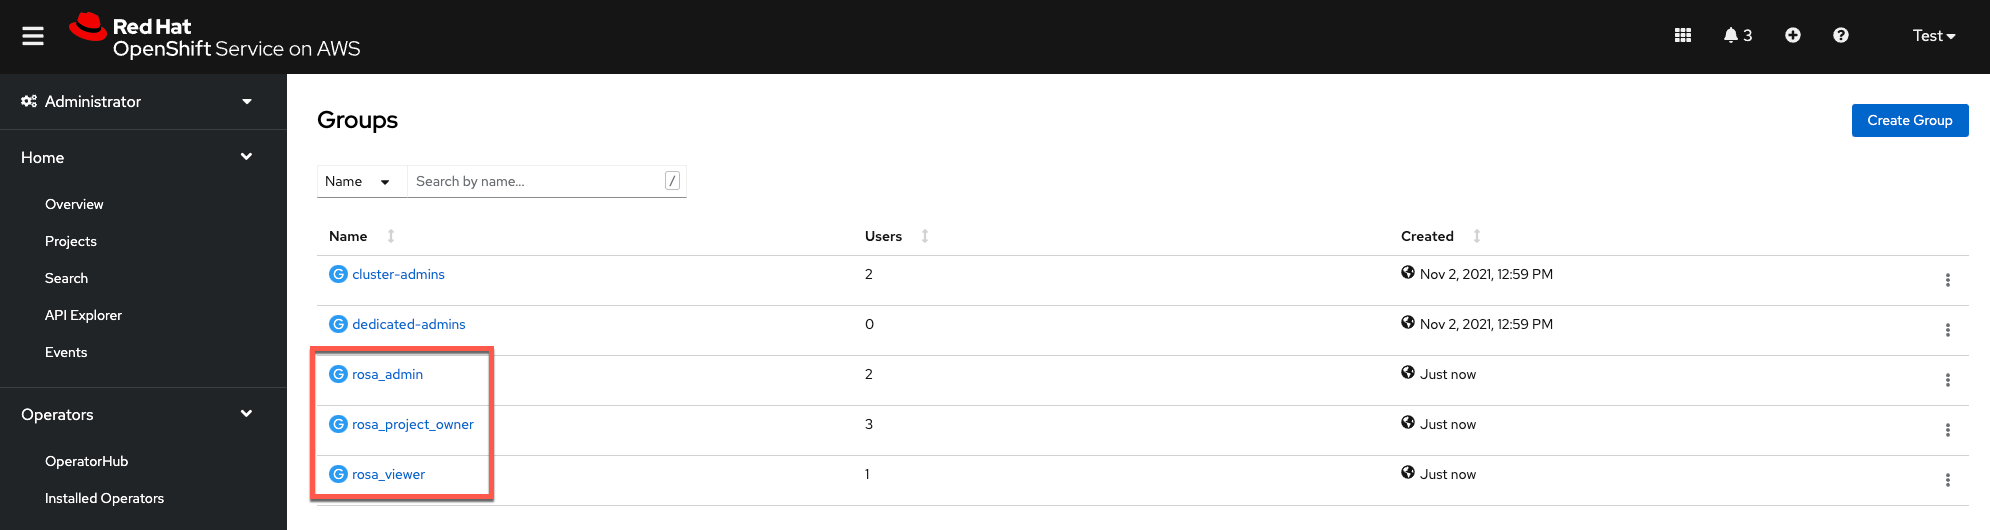Open kebab menu for rosa_viewer row

click(1948, 480)
